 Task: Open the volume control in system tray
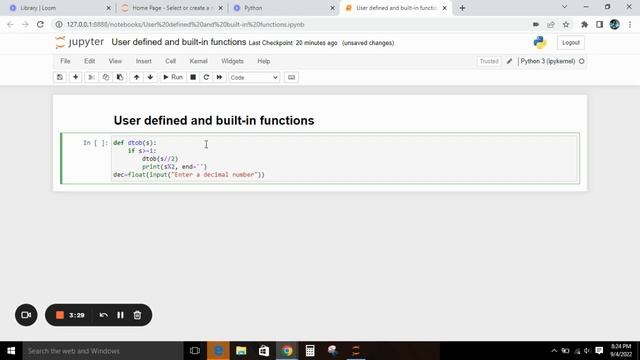click(587, 351)
